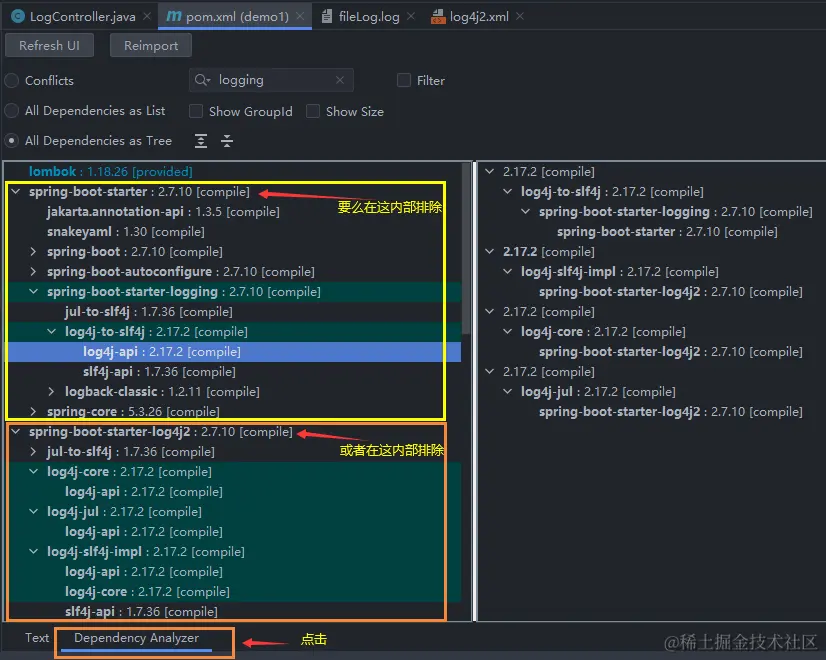Collapse log4j-core node in right panel
Image resolution: width=826 pixels, height=660 pixels.
tap(508, 332)
